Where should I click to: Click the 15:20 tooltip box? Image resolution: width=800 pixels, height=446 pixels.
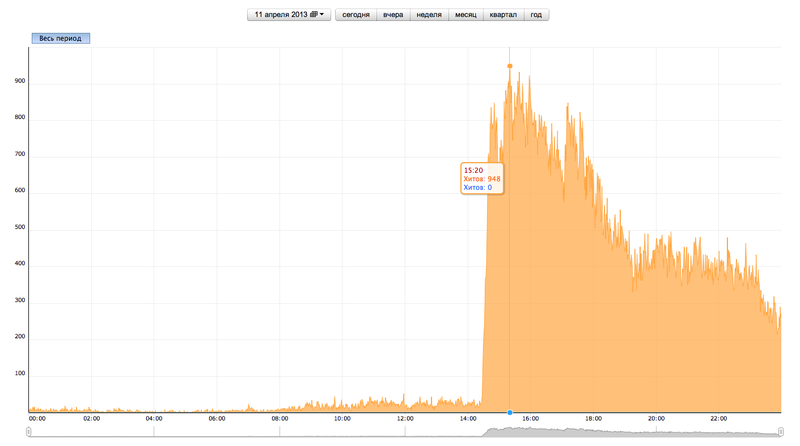coord(482,179)
